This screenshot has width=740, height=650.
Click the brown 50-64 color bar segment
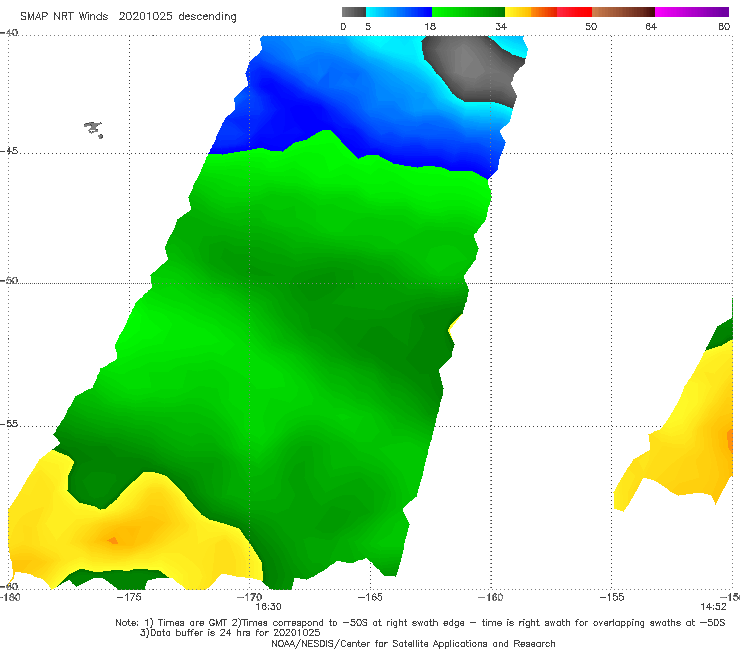[623, 12]
